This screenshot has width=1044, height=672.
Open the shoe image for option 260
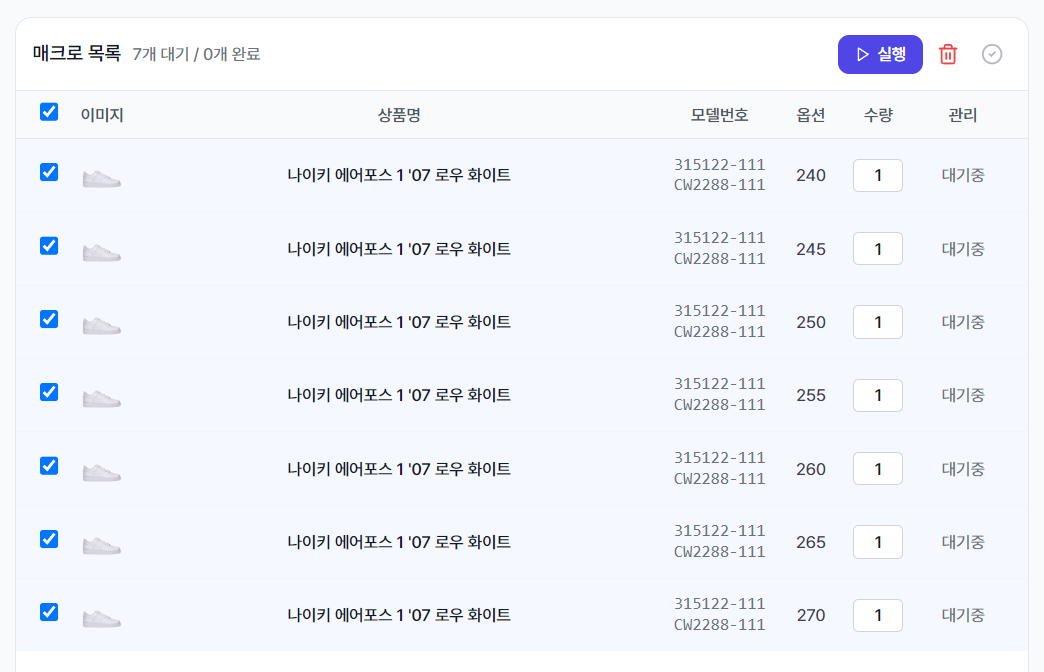click(x=101, y=473)
